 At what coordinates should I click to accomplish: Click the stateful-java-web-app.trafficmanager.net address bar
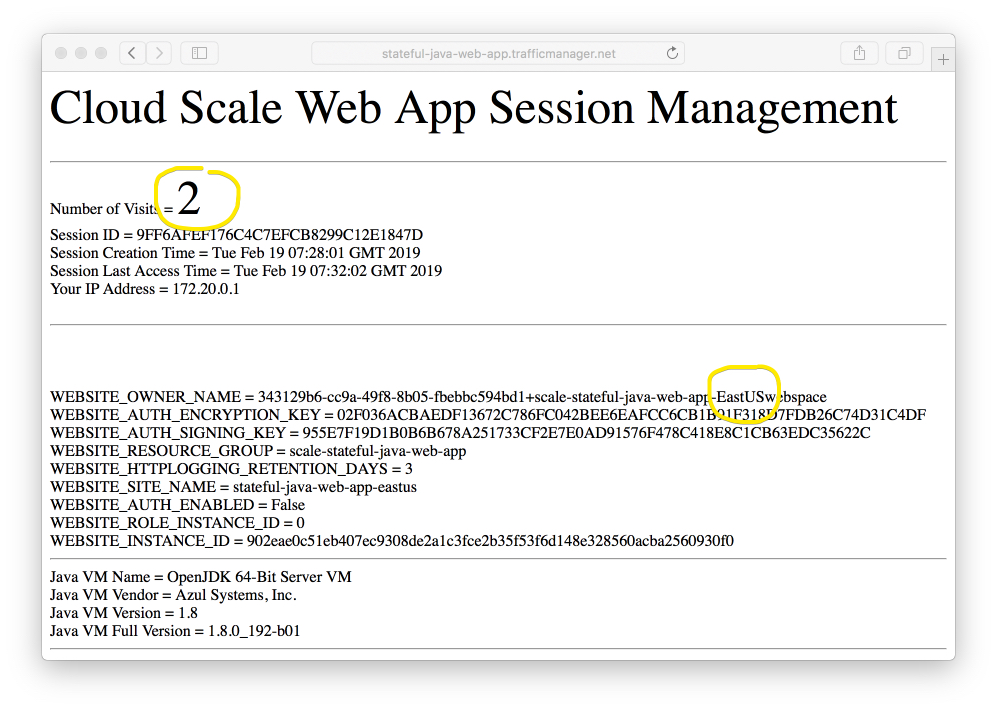click(498, 53)
